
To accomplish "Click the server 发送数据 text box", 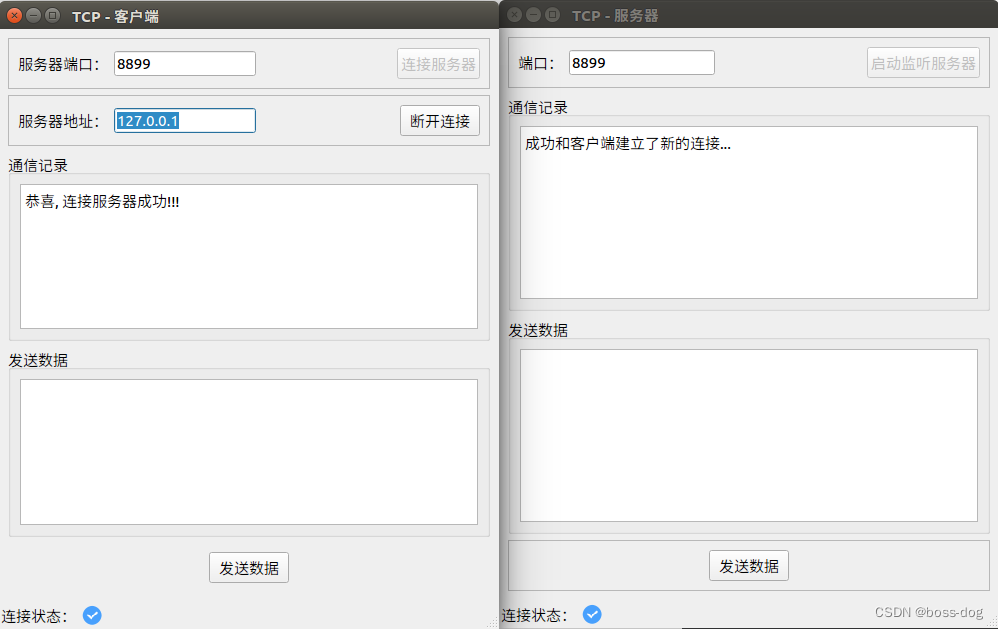I will (x=748, y=435).
